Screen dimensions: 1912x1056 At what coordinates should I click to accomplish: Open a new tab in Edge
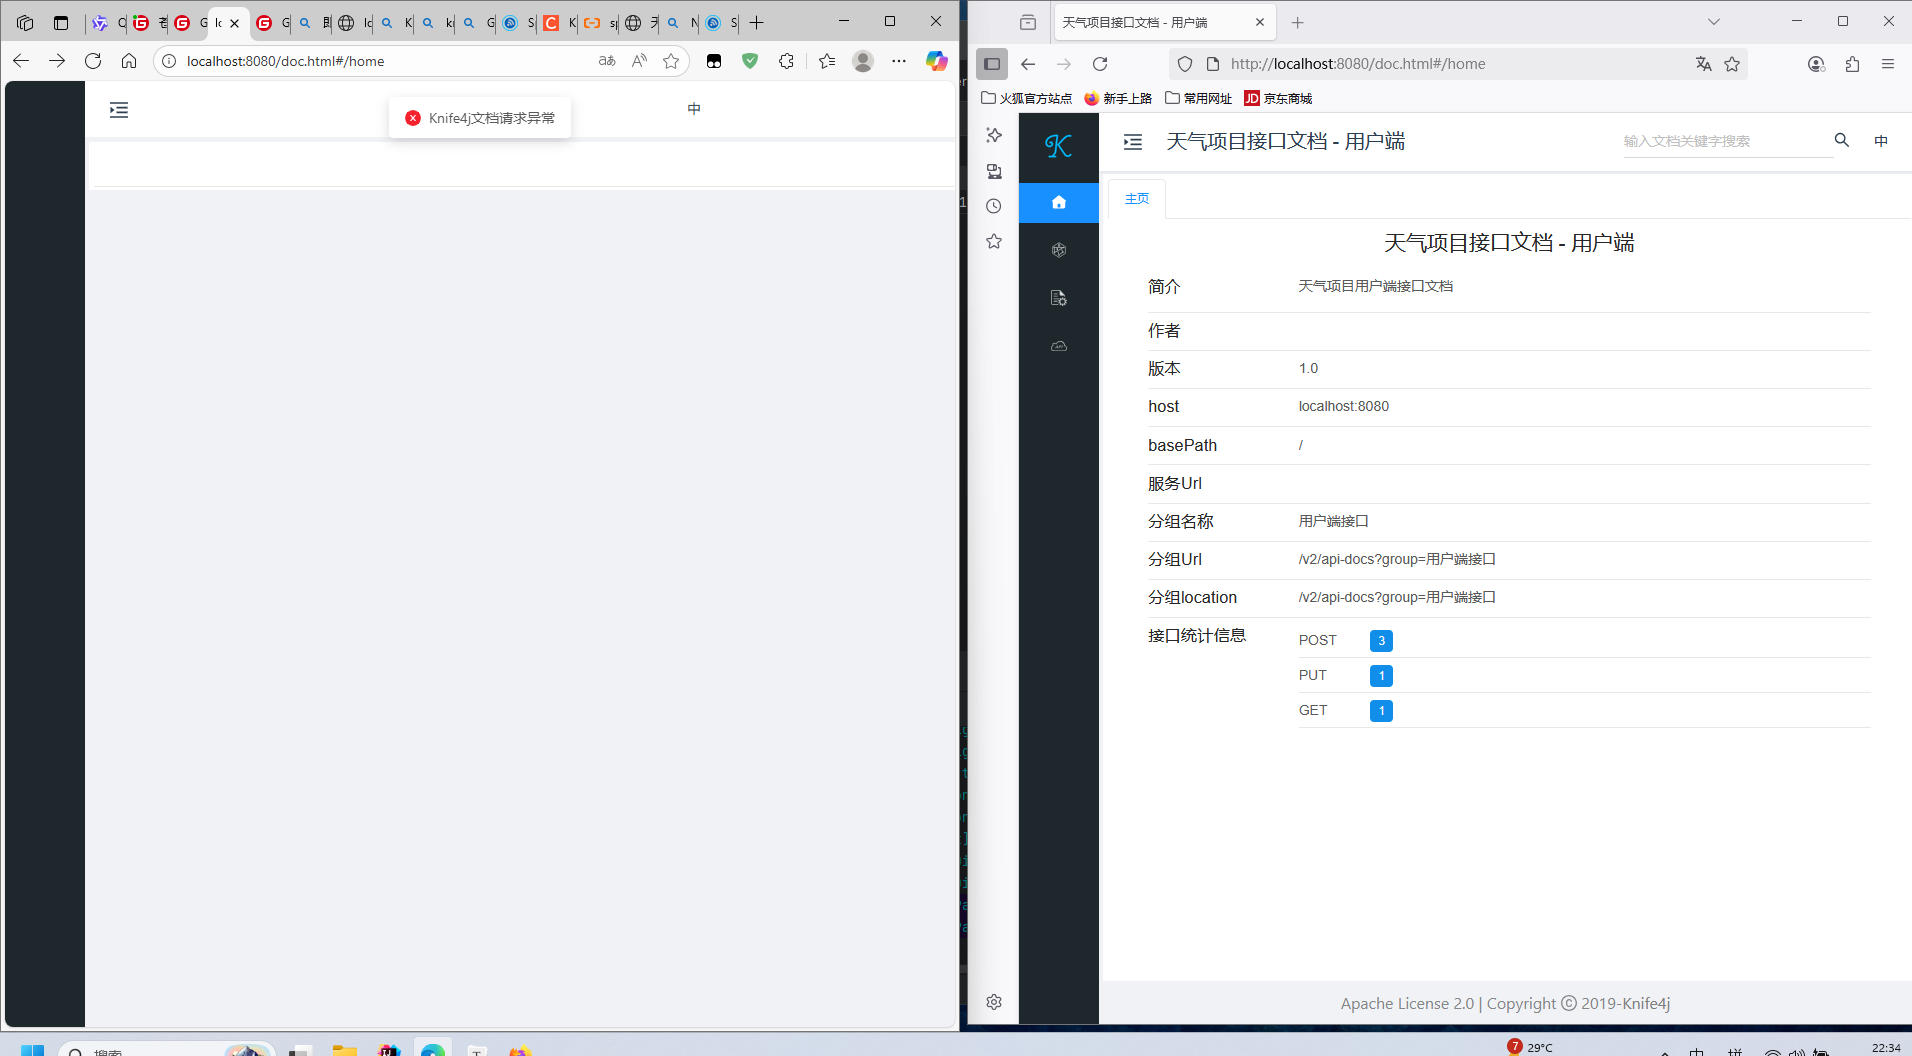coord(757,22)
